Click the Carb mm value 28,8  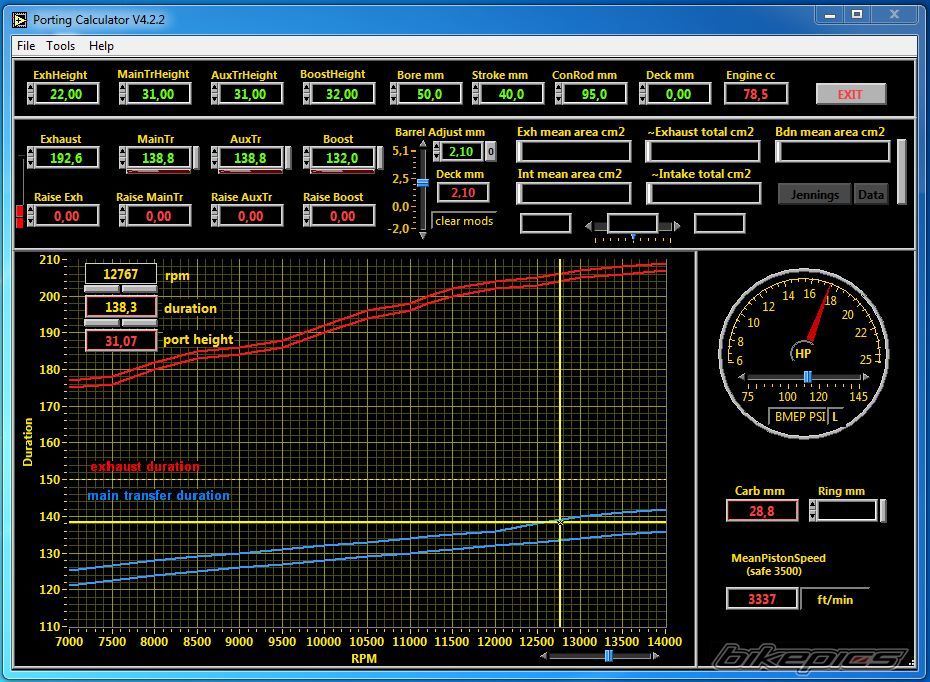pos(762,511)
